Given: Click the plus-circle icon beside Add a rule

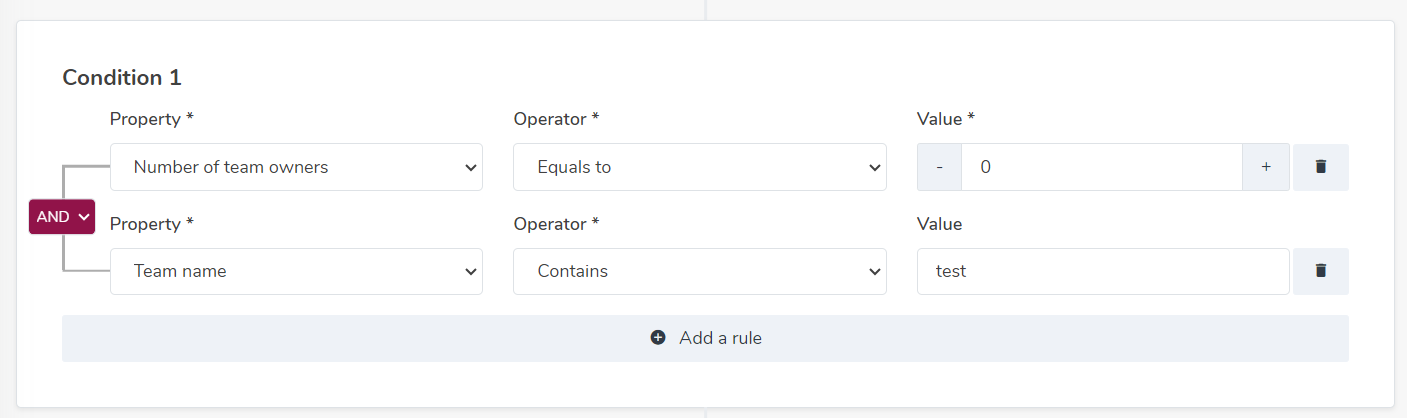Looking at the screenshot, I should (658, 338).
